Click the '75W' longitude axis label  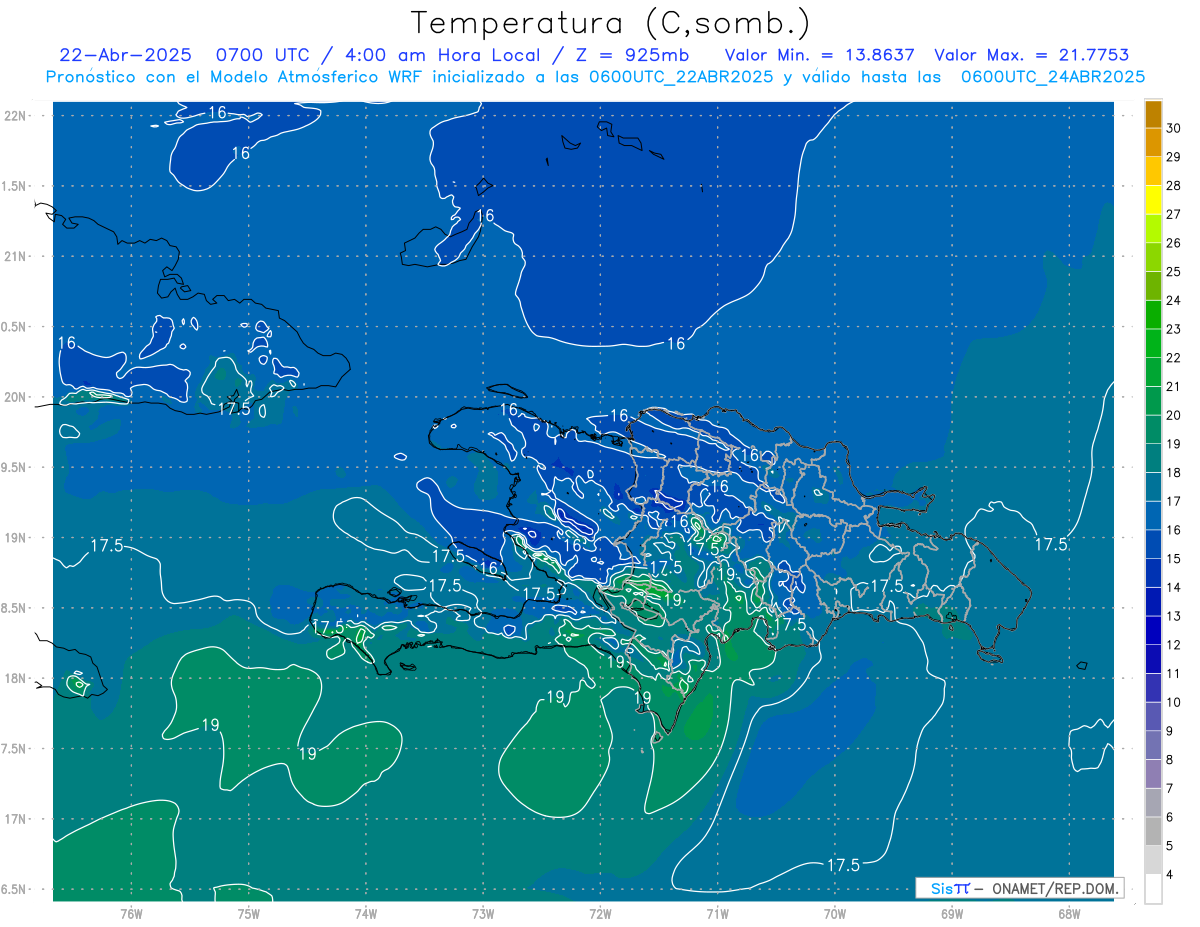coord(249,914)
